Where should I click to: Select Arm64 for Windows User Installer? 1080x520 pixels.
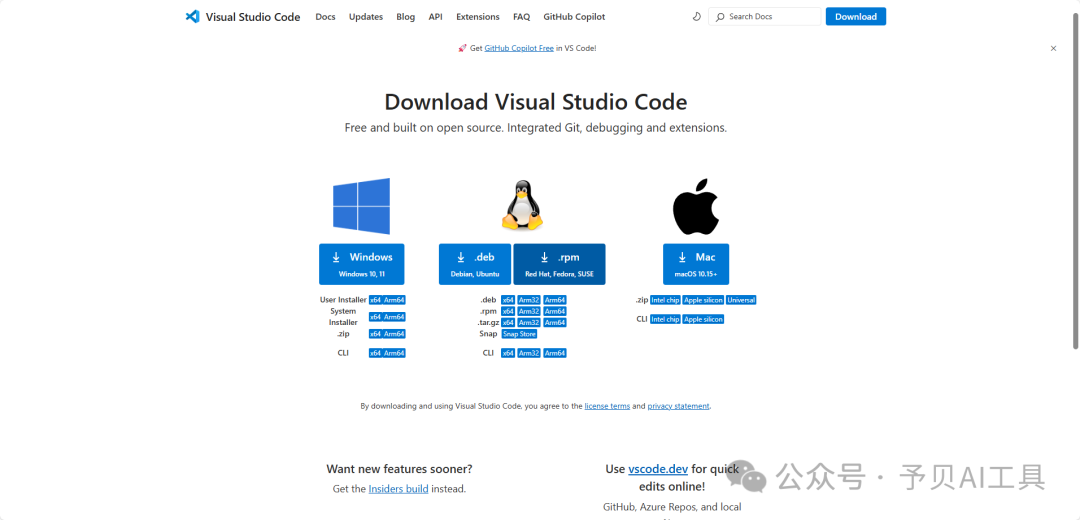tap(394, 300)
